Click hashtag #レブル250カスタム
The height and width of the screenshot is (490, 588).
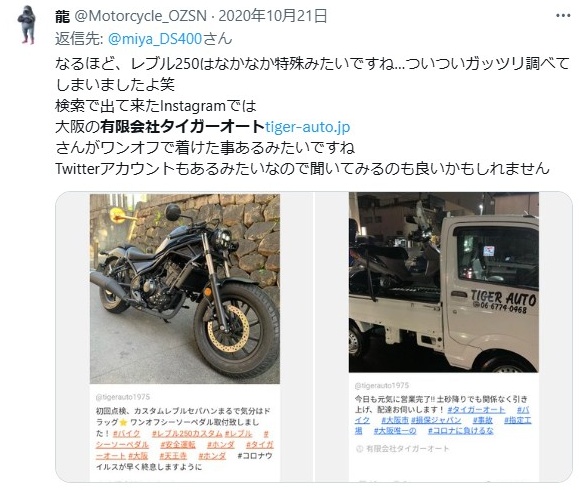[187, 434]
